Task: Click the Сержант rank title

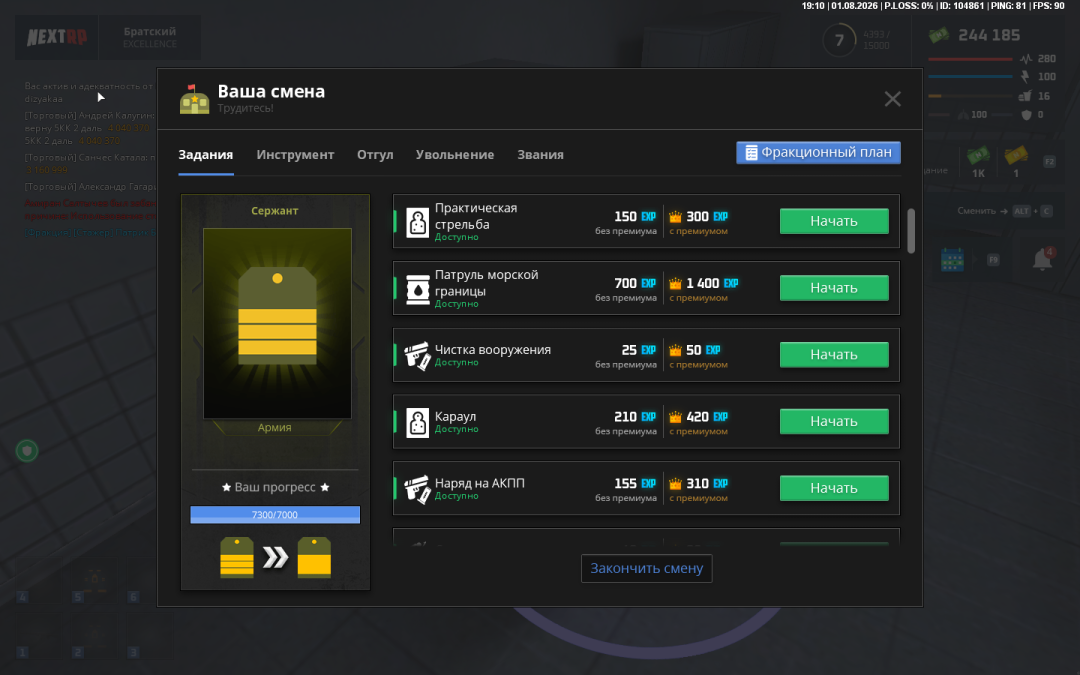Action: [x=274, y=211]
